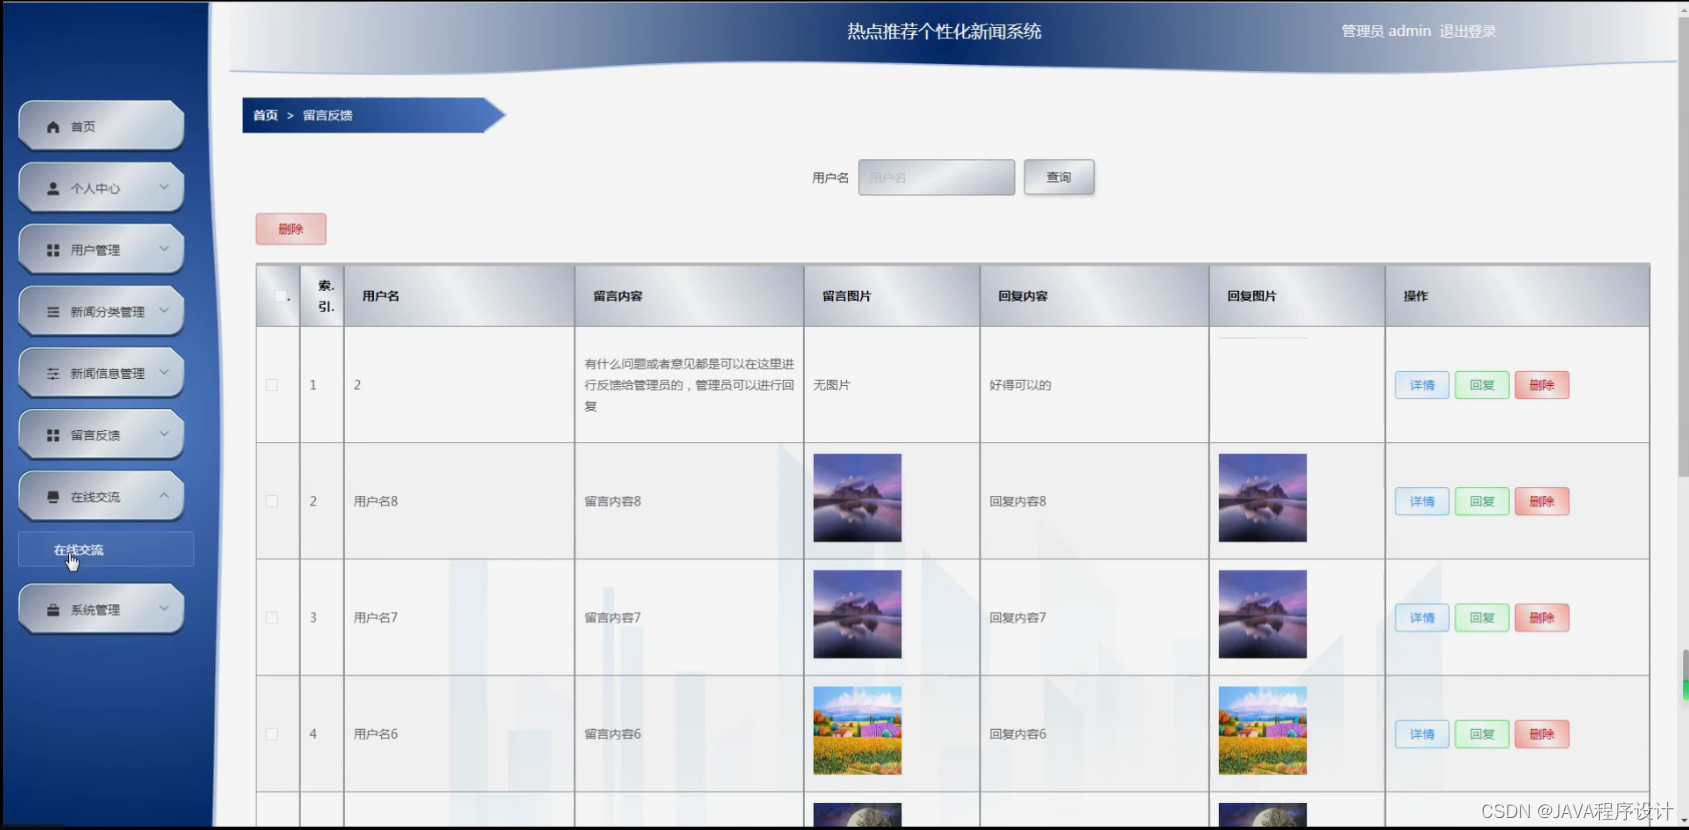Click the list icon beside 新闻分类管理

tap(53, 312)
